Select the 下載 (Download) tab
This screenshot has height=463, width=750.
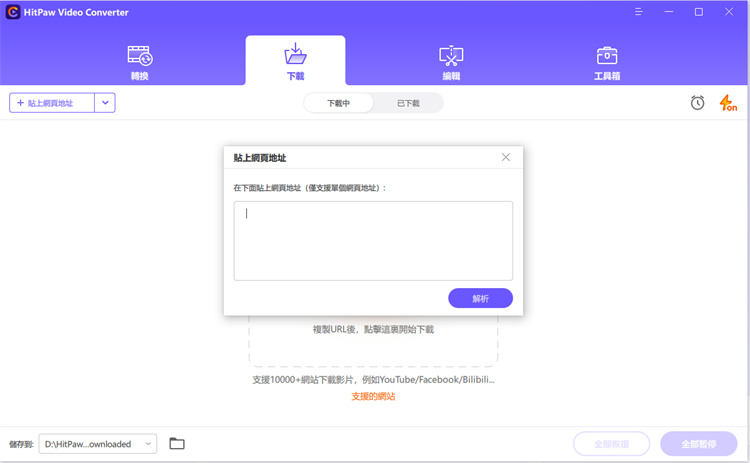295,61
